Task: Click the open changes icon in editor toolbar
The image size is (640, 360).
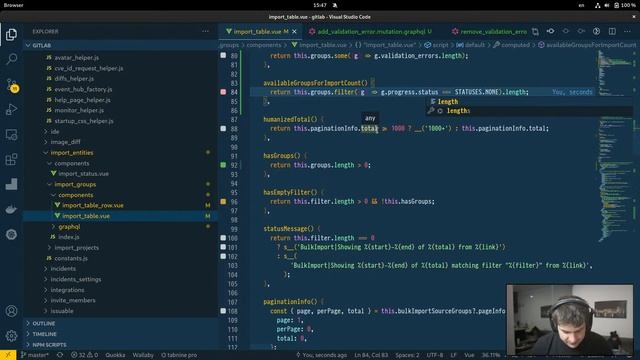Action: click(535, 31)
